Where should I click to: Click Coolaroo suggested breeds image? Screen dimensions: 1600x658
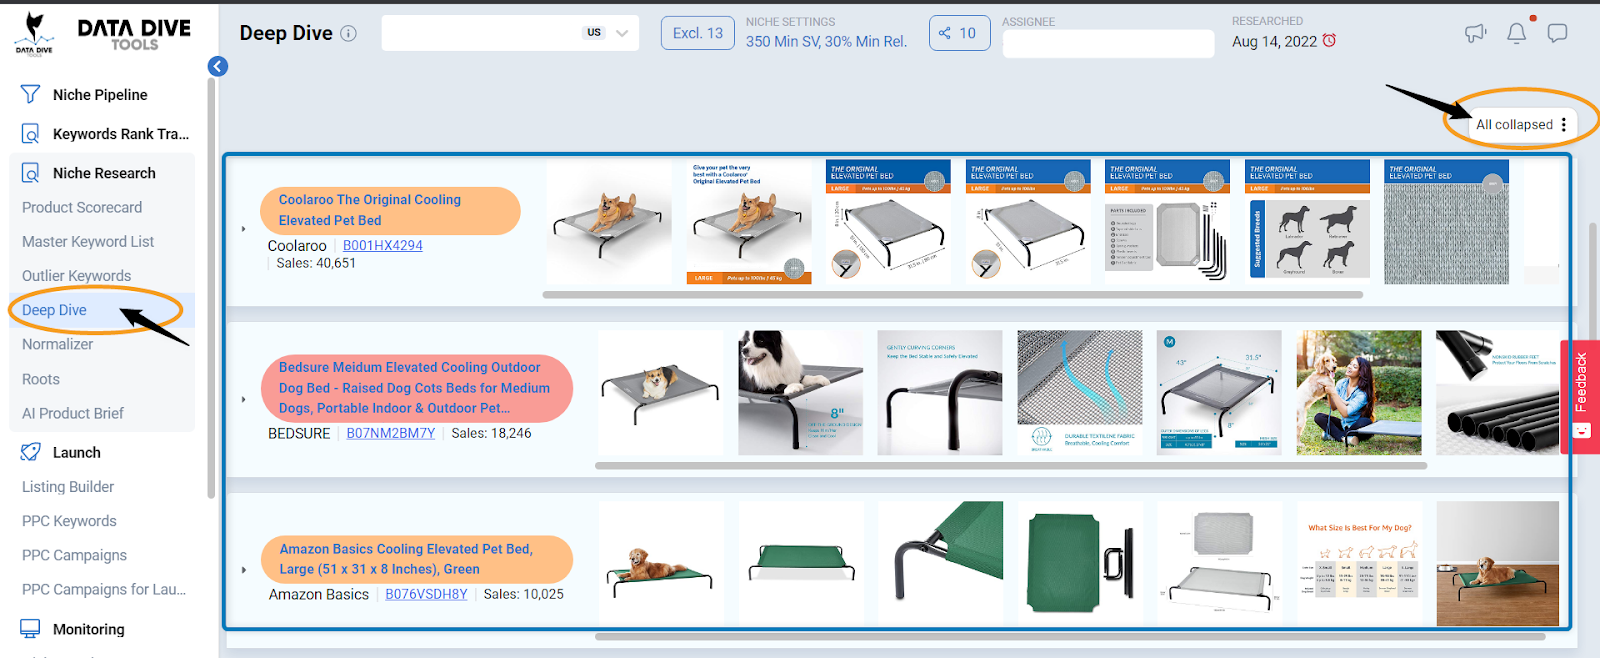coord(1307,222)
